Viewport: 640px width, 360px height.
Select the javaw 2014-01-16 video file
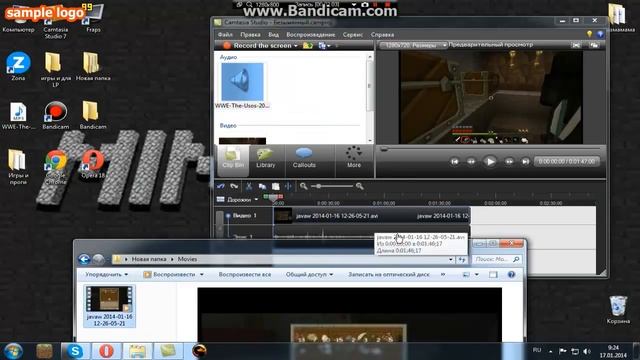[109, 306]
